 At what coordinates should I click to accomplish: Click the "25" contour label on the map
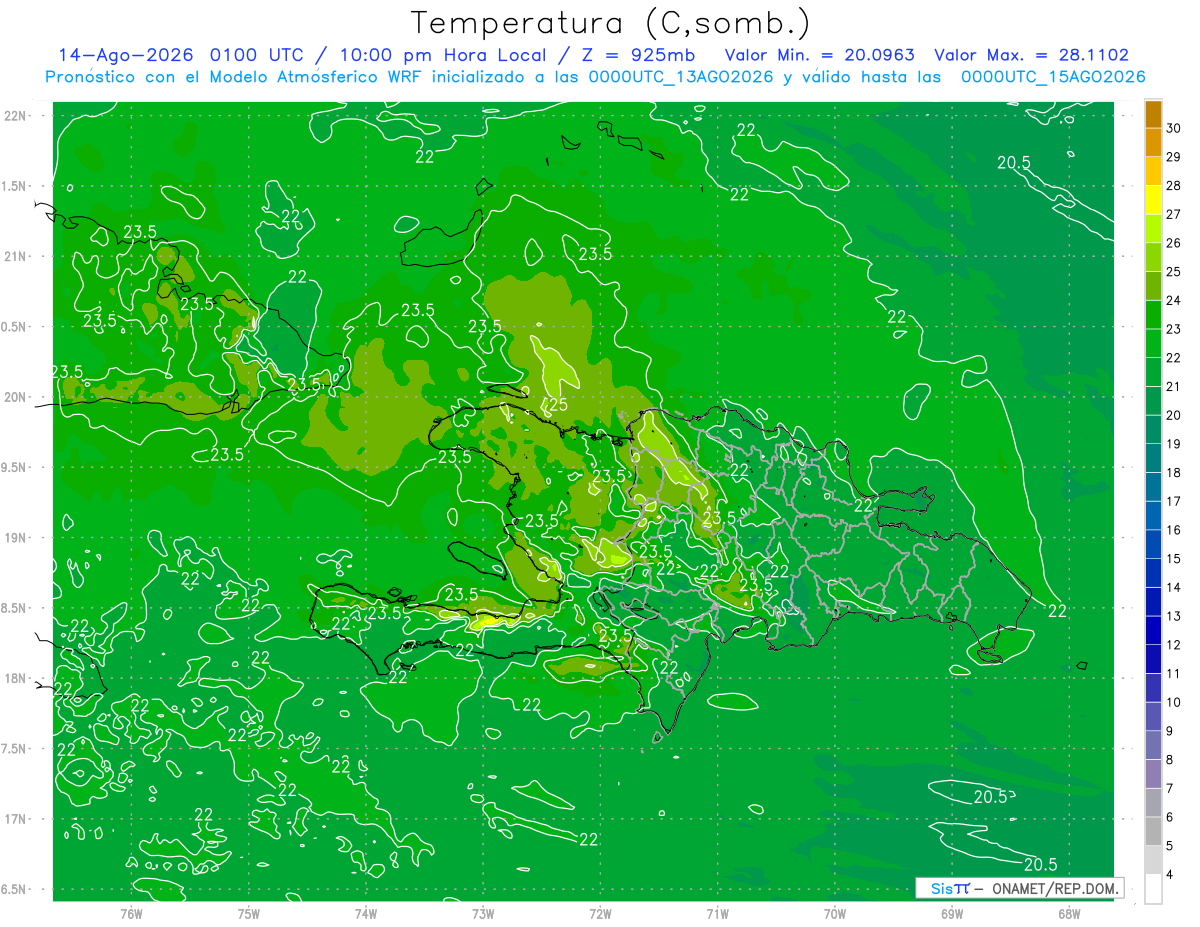click(x=557, y=404)
